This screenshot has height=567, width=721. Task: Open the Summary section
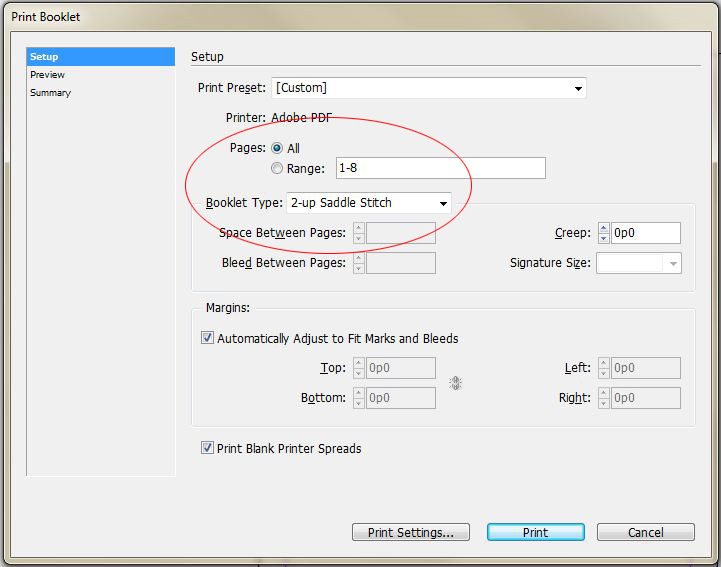(50, 93)
